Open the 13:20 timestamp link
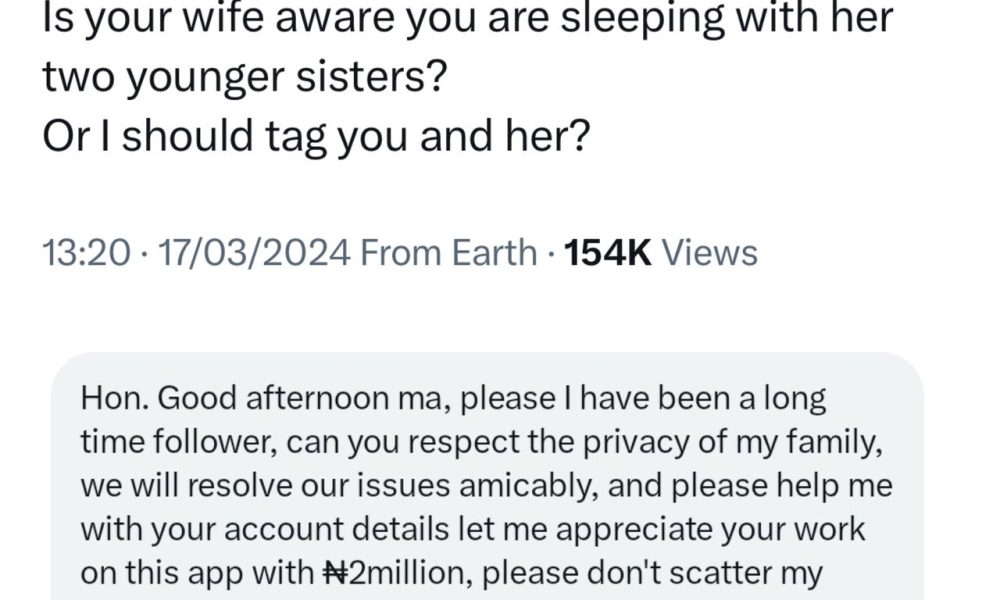 coord(87,252)
